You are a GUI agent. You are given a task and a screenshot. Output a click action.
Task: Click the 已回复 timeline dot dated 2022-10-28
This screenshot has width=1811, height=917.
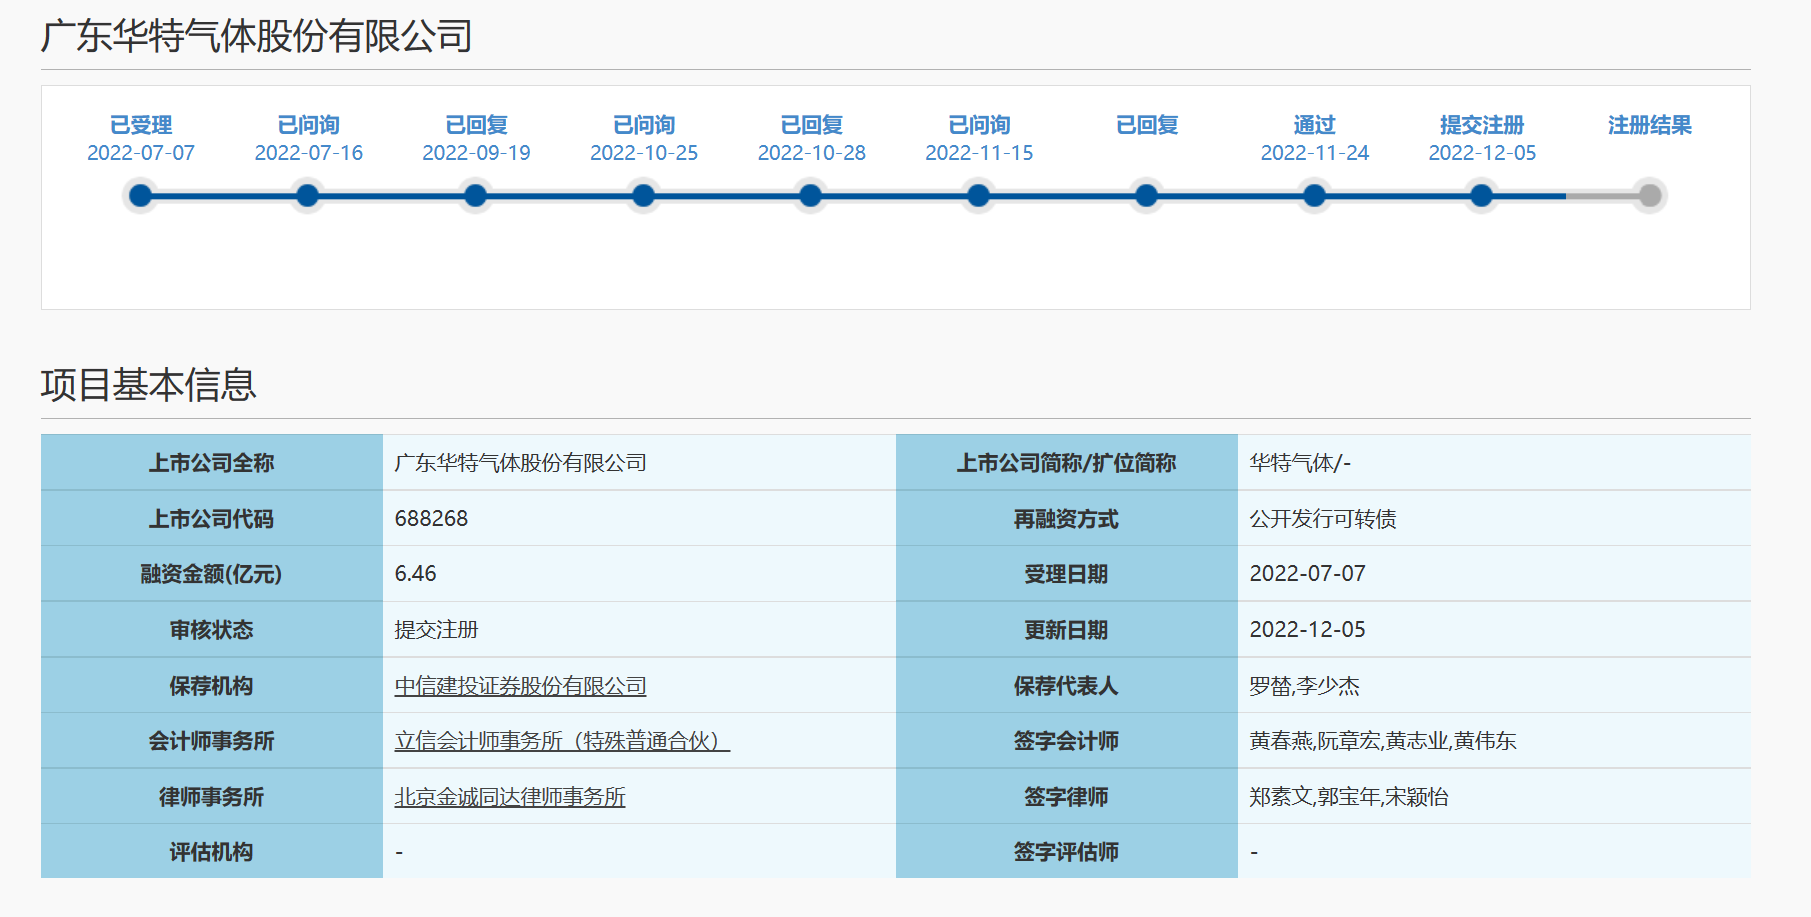tap(811, 196)
